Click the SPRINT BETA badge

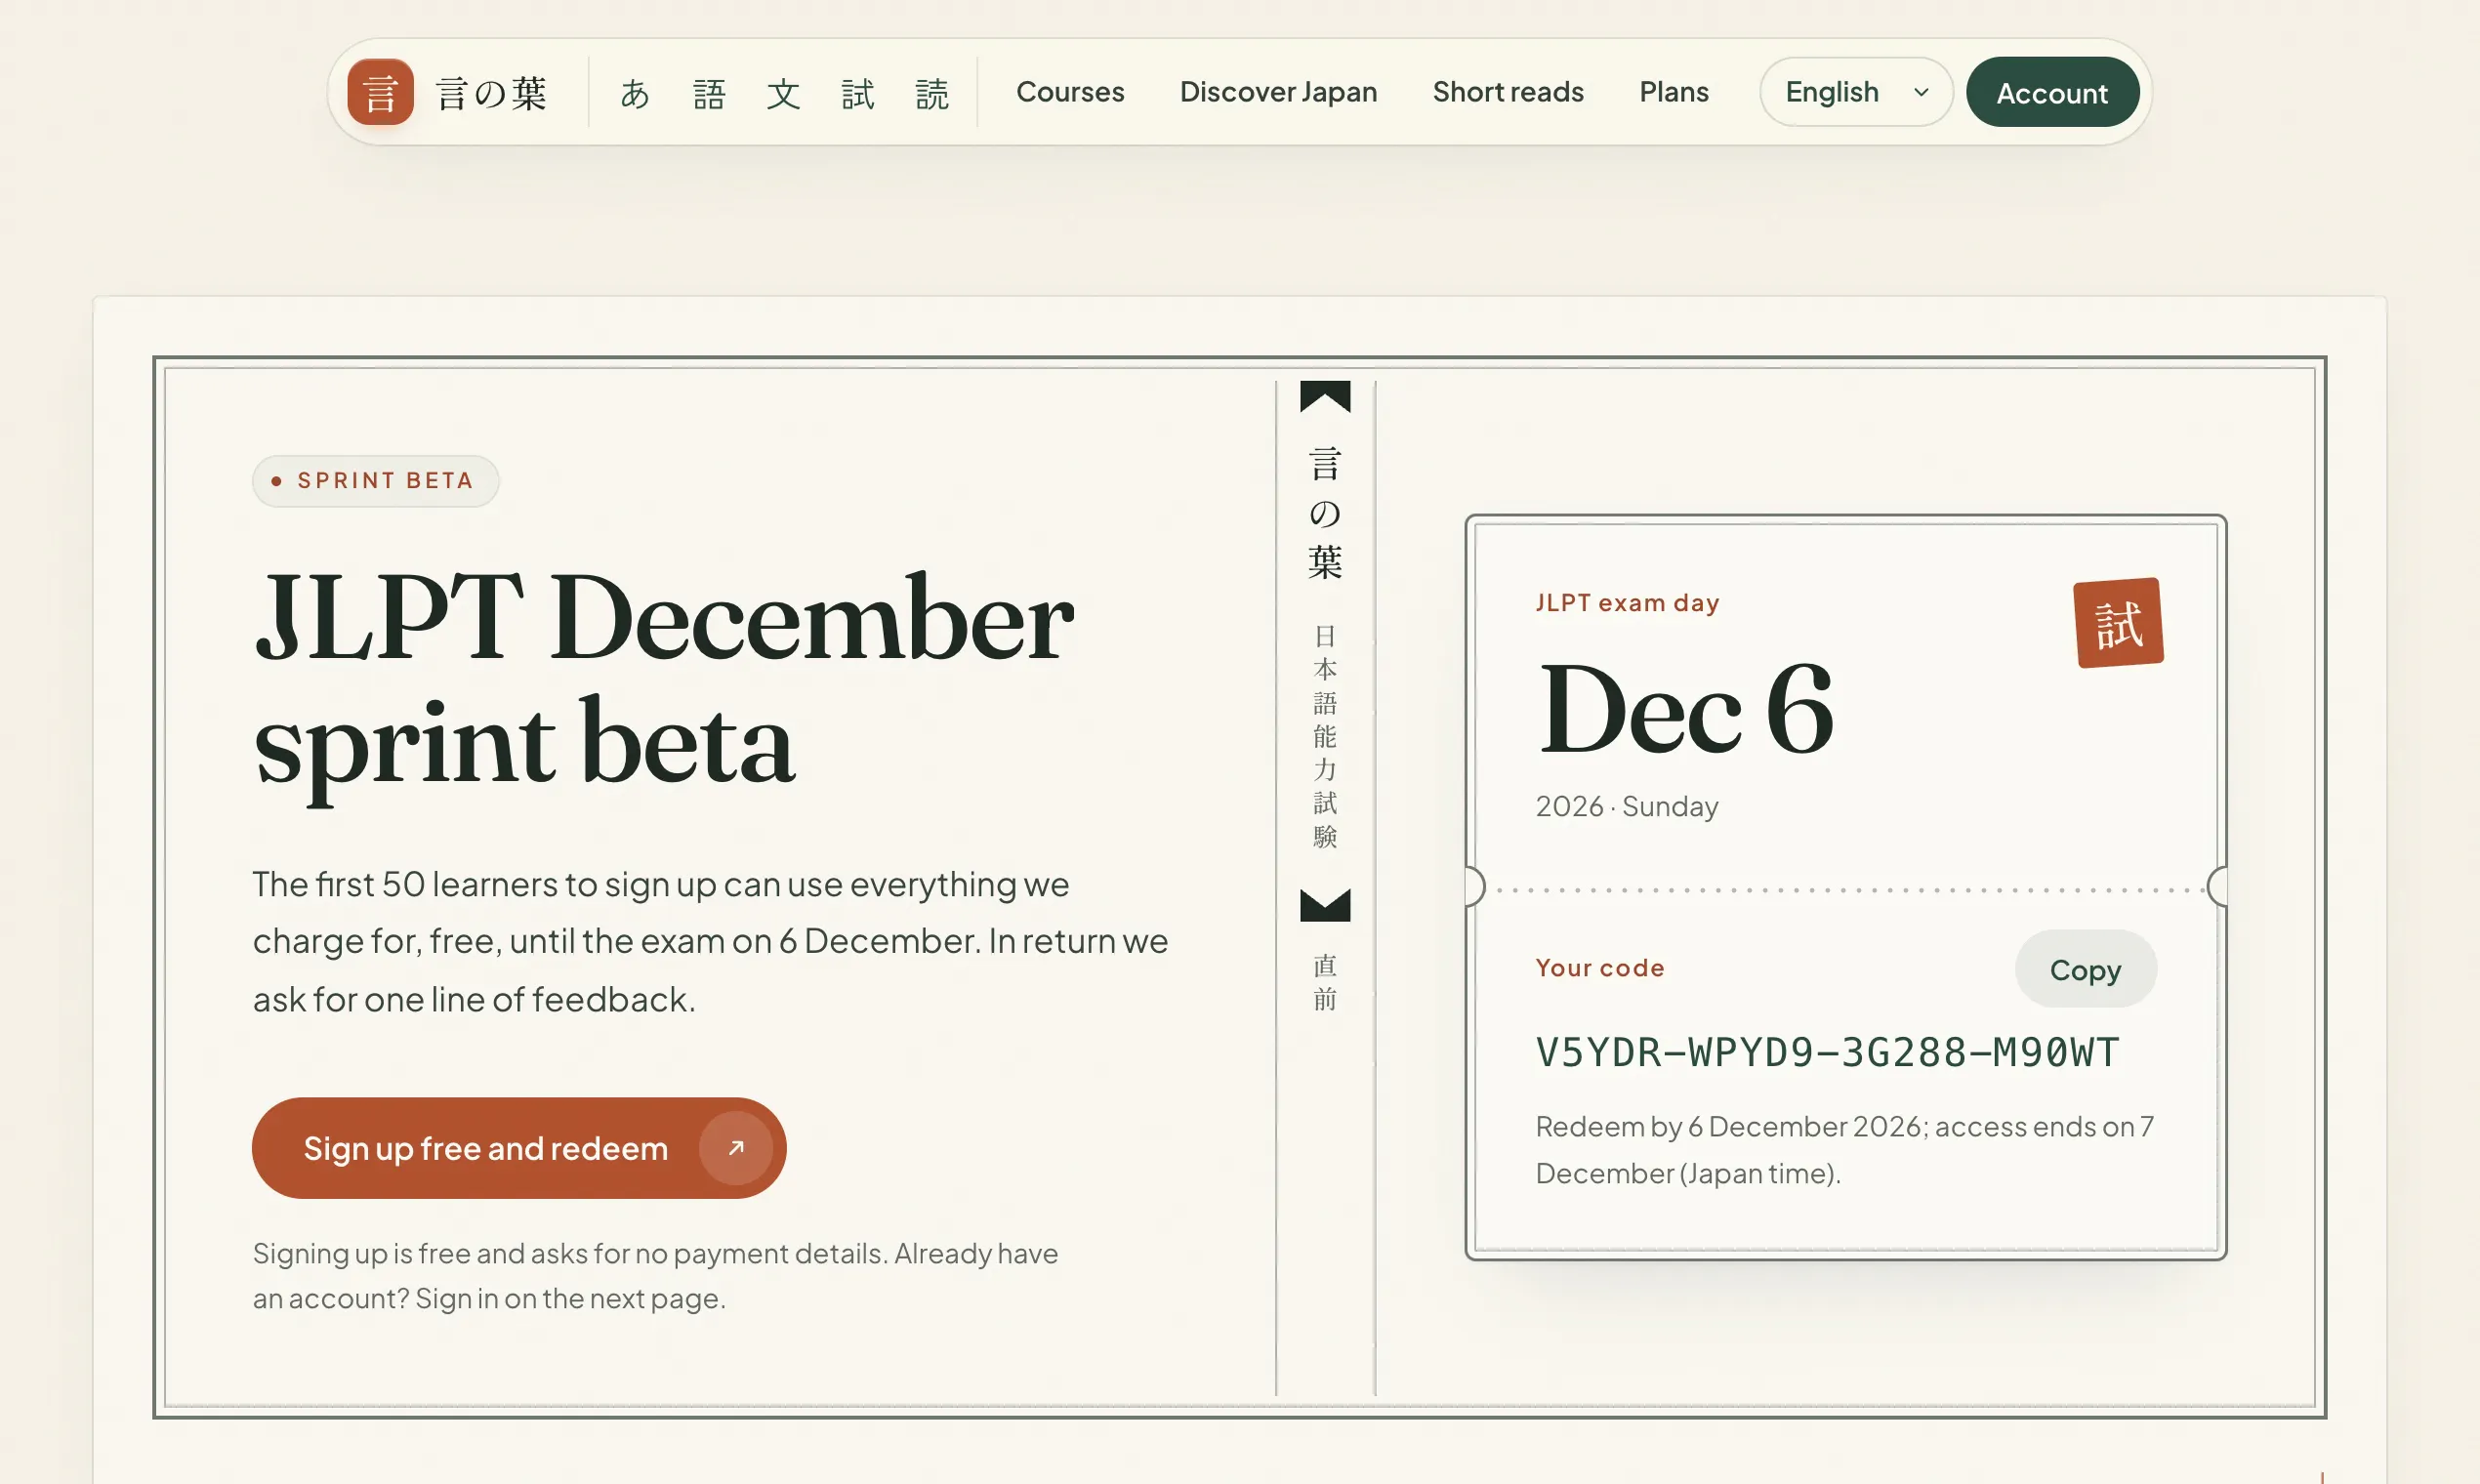pyautogui.click(x=376, y=480)
